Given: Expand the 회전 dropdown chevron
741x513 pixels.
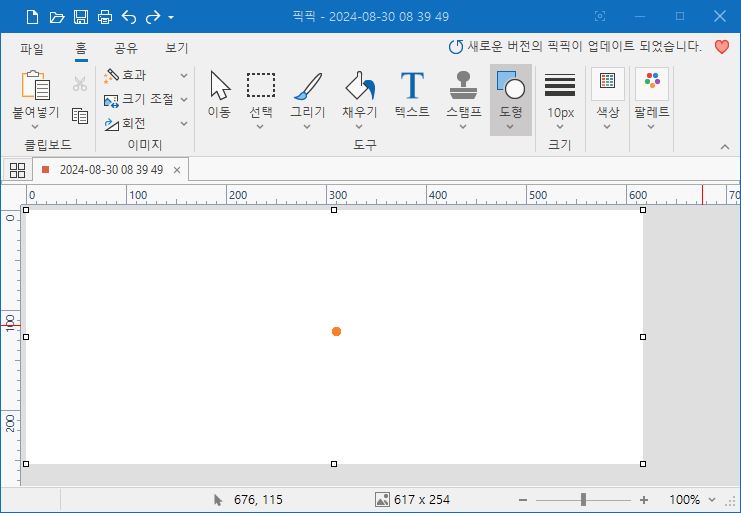Looking at the screenshot, I should click(184, 124).
